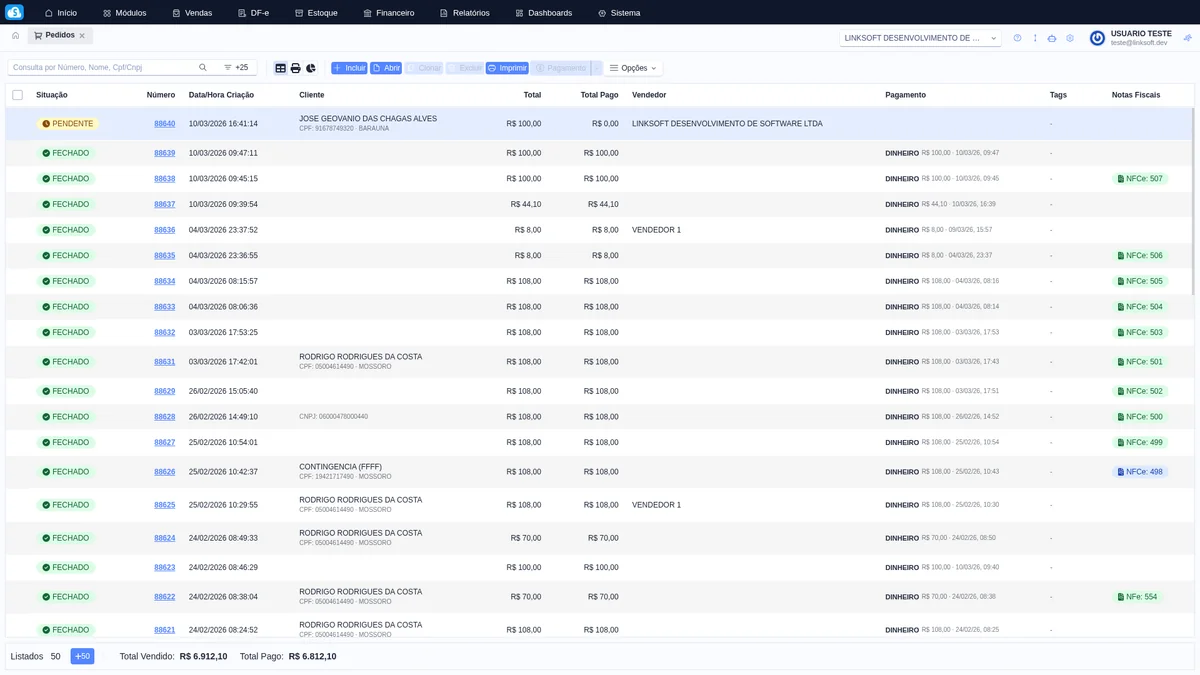Click the home icon beside Pedidos tab

click(x=15, y=35)
